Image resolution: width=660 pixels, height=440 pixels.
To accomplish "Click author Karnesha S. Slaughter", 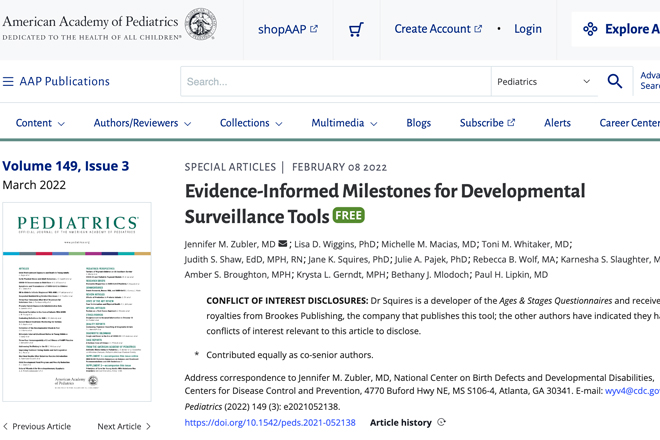I will coord(610,259).
